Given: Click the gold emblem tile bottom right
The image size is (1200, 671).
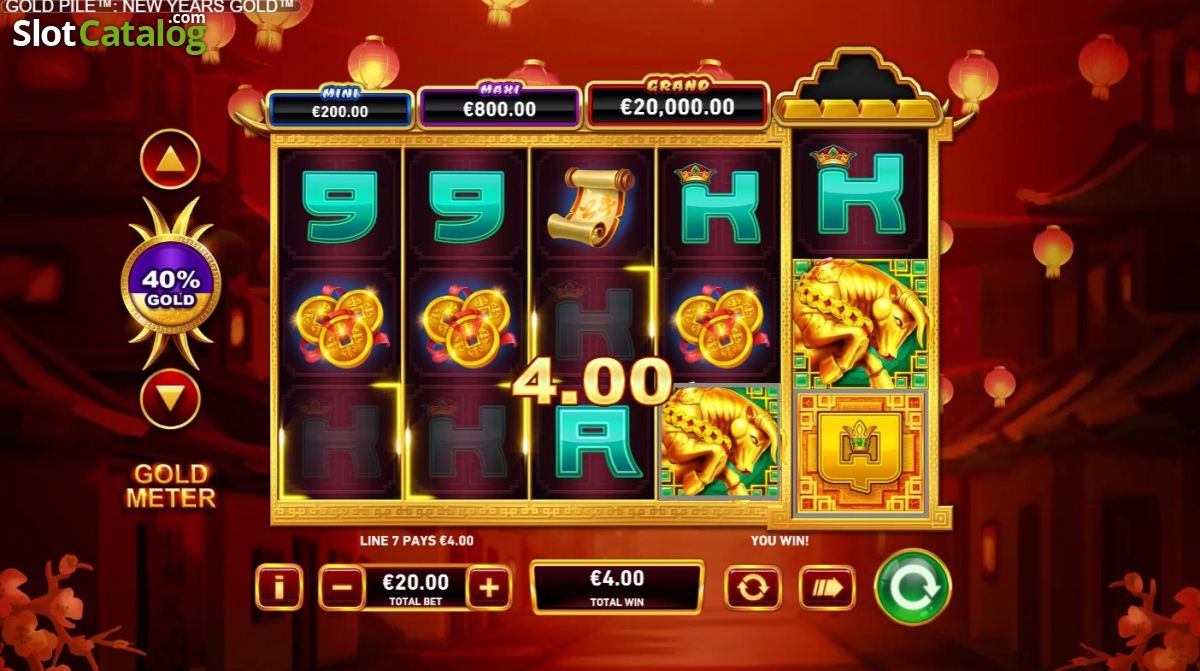Looking at the screenshot, I should click(x=861, y=452).
